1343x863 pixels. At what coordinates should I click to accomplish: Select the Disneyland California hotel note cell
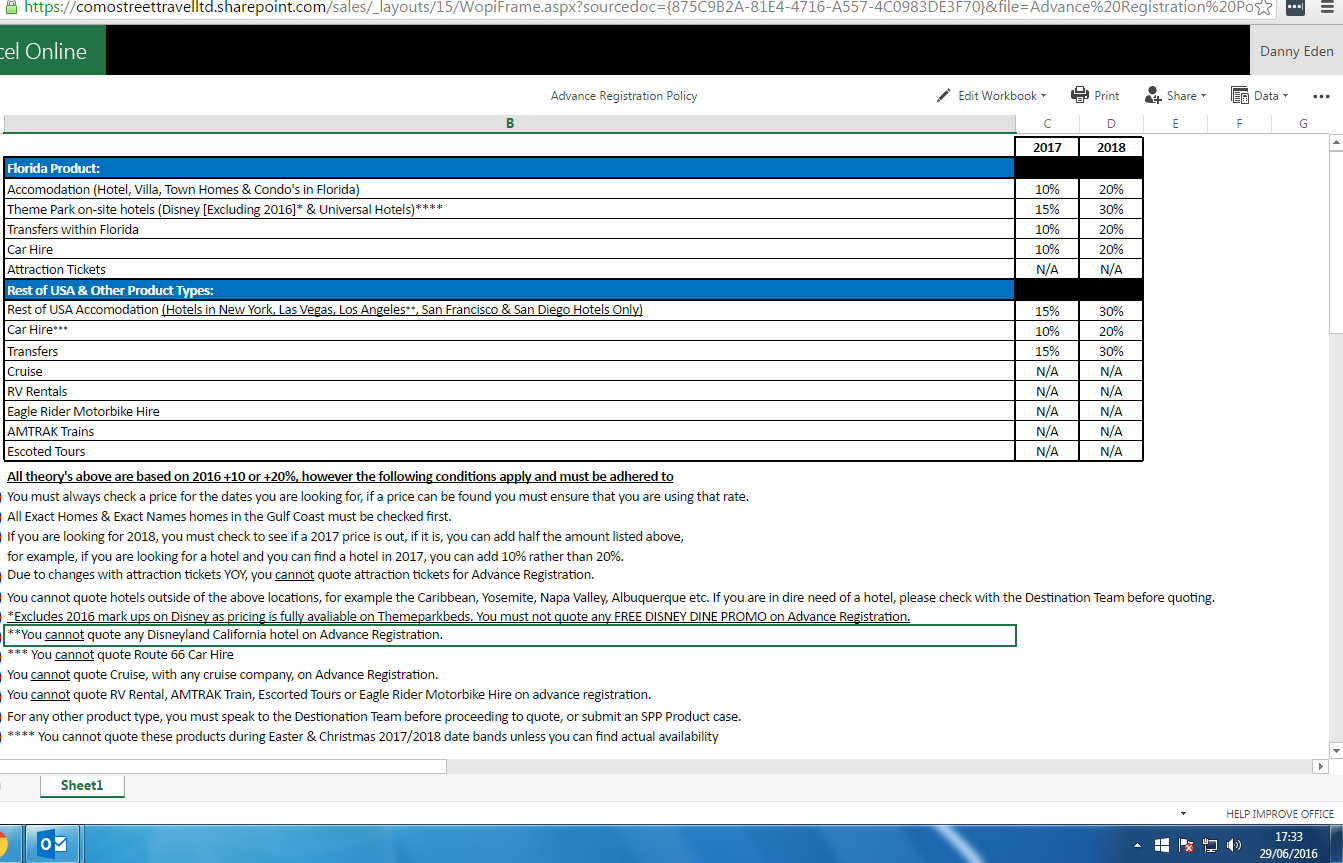(x=510, y=635)
